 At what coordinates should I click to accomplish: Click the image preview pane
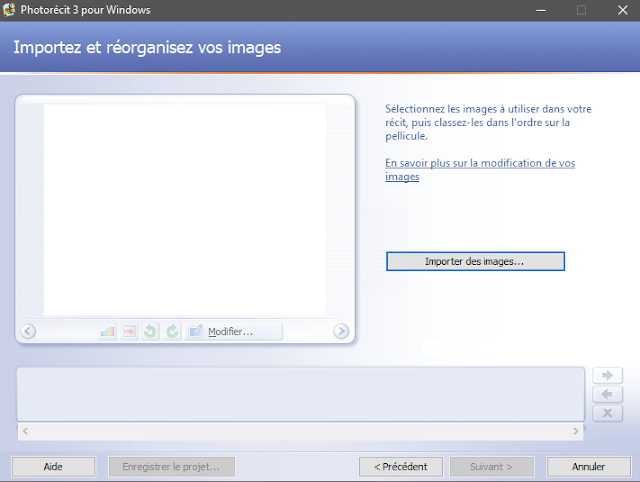coord(184,210)
